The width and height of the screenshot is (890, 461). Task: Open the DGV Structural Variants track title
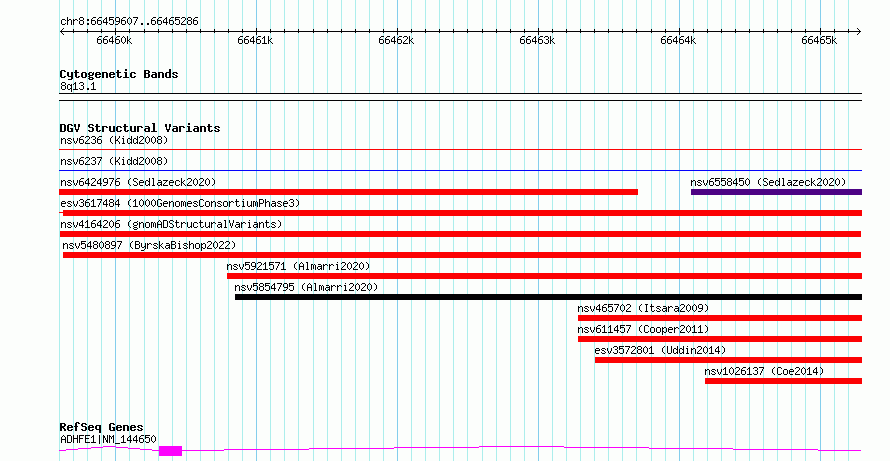pyautogui.click(x=140, y=128)
